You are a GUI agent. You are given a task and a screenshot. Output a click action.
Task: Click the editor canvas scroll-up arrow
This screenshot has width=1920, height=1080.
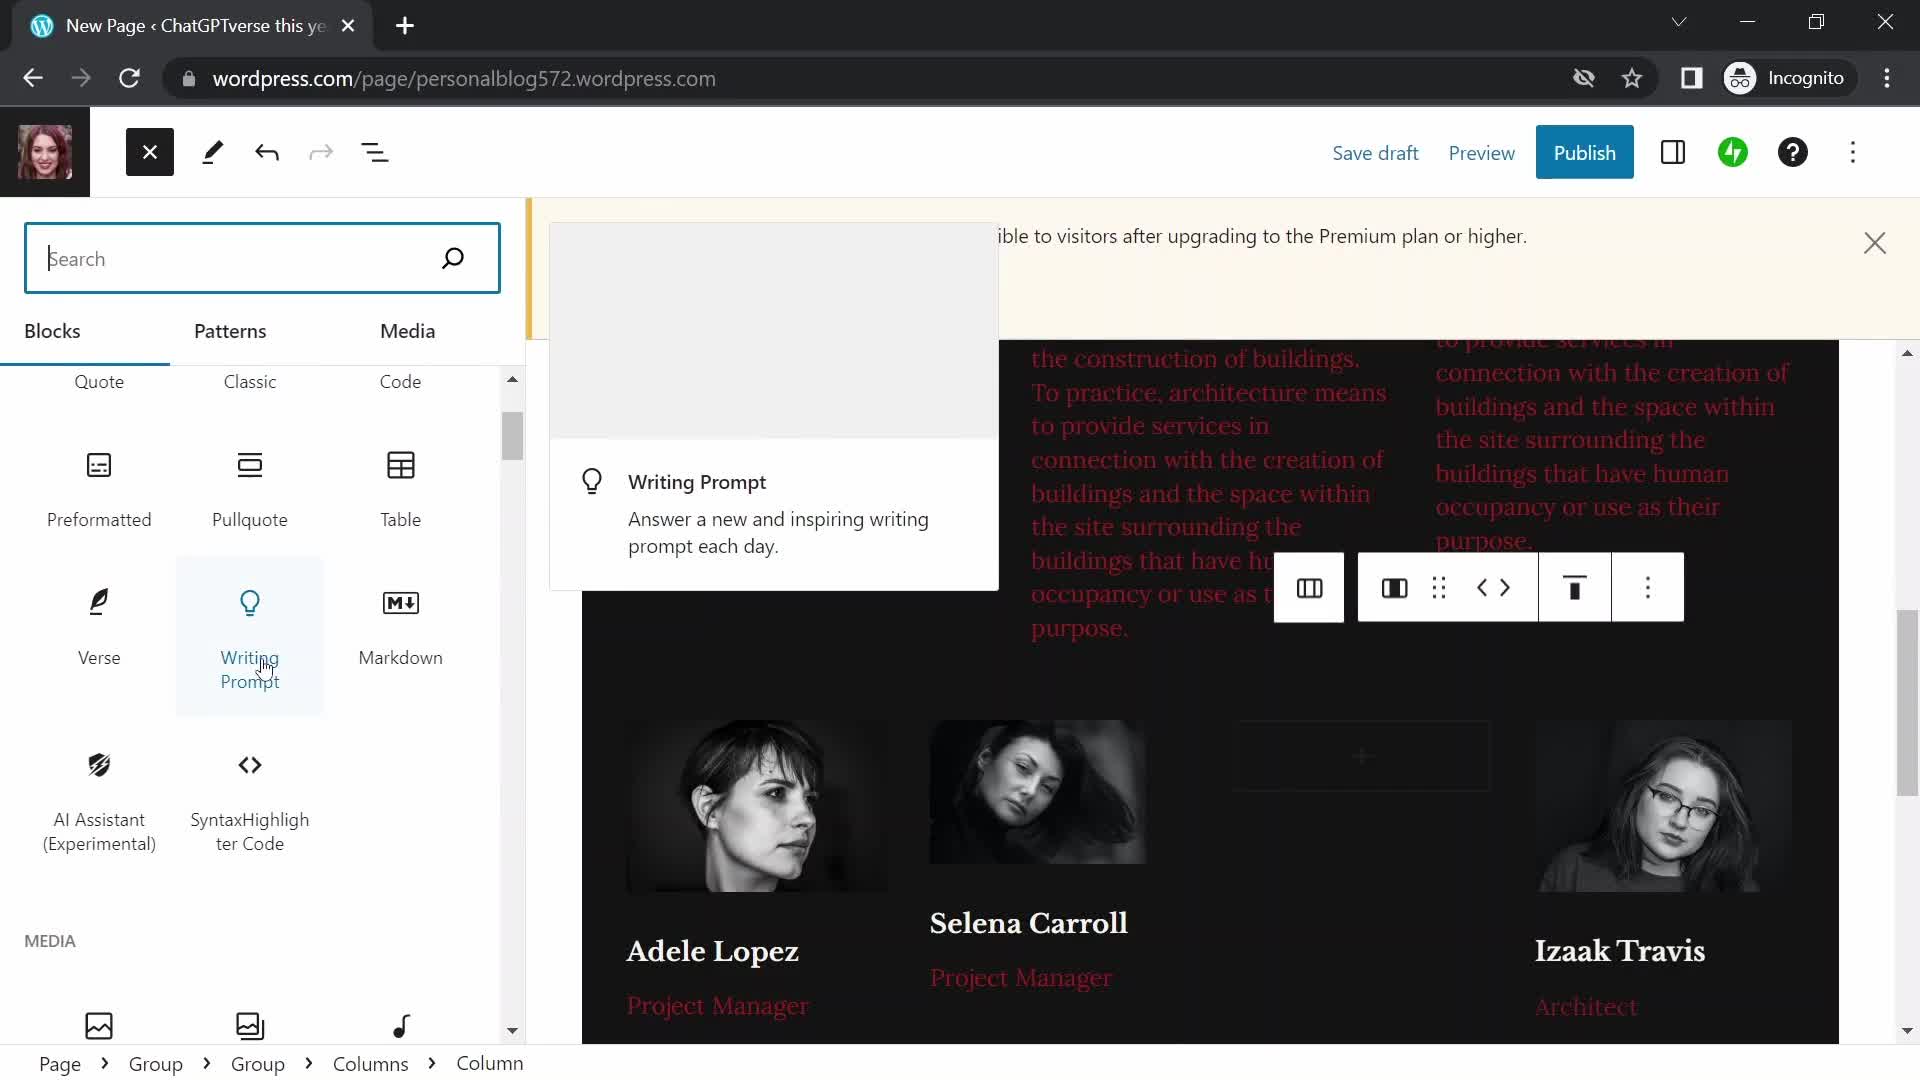(x=1907, y=353)
